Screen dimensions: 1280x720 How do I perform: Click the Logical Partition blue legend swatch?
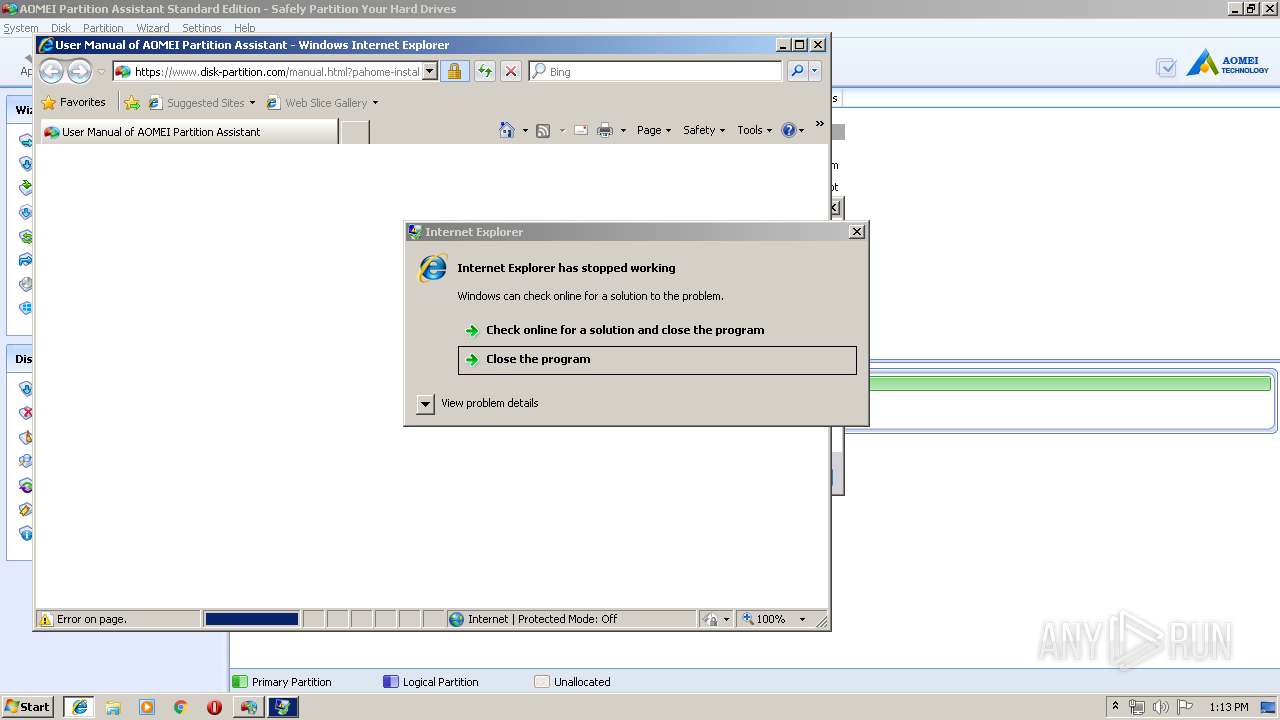(391, 682)
